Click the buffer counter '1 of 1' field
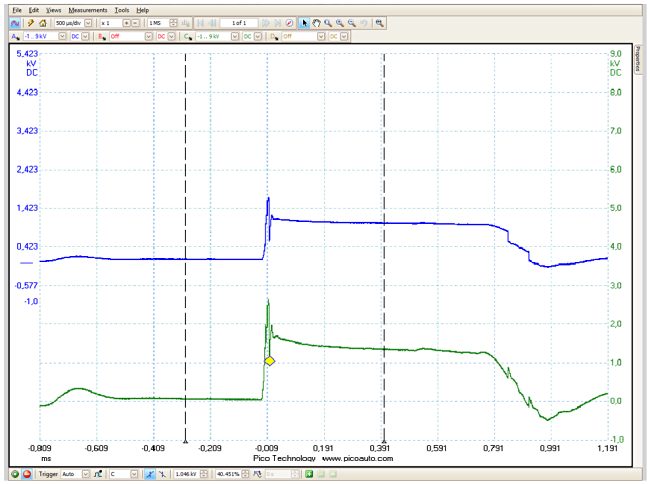650x484 pixels. pyautogui.click(x=238, y=22)
